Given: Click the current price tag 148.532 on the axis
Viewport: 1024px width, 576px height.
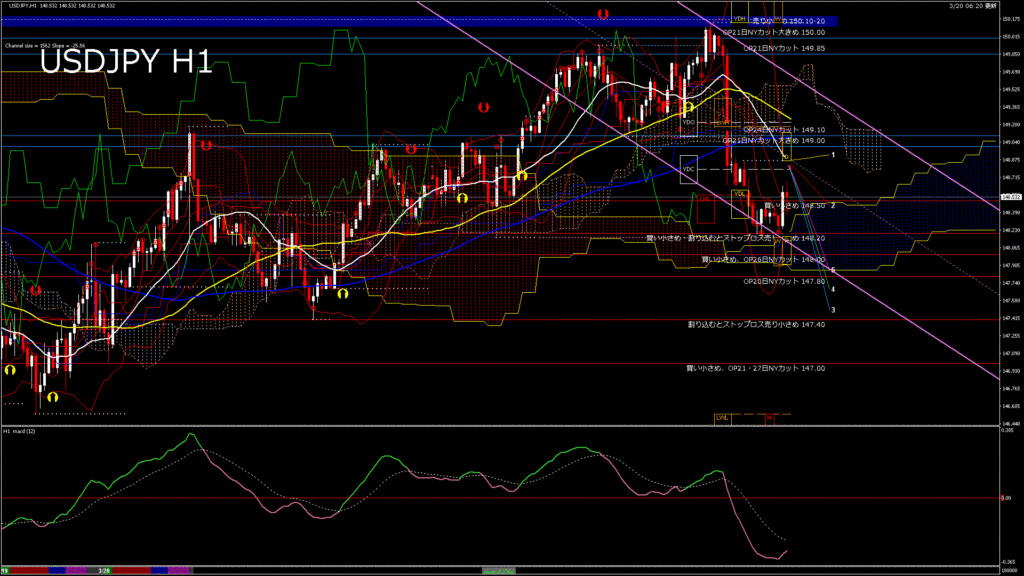Looking at the screenshot, I should click(x=1010, y=197).
